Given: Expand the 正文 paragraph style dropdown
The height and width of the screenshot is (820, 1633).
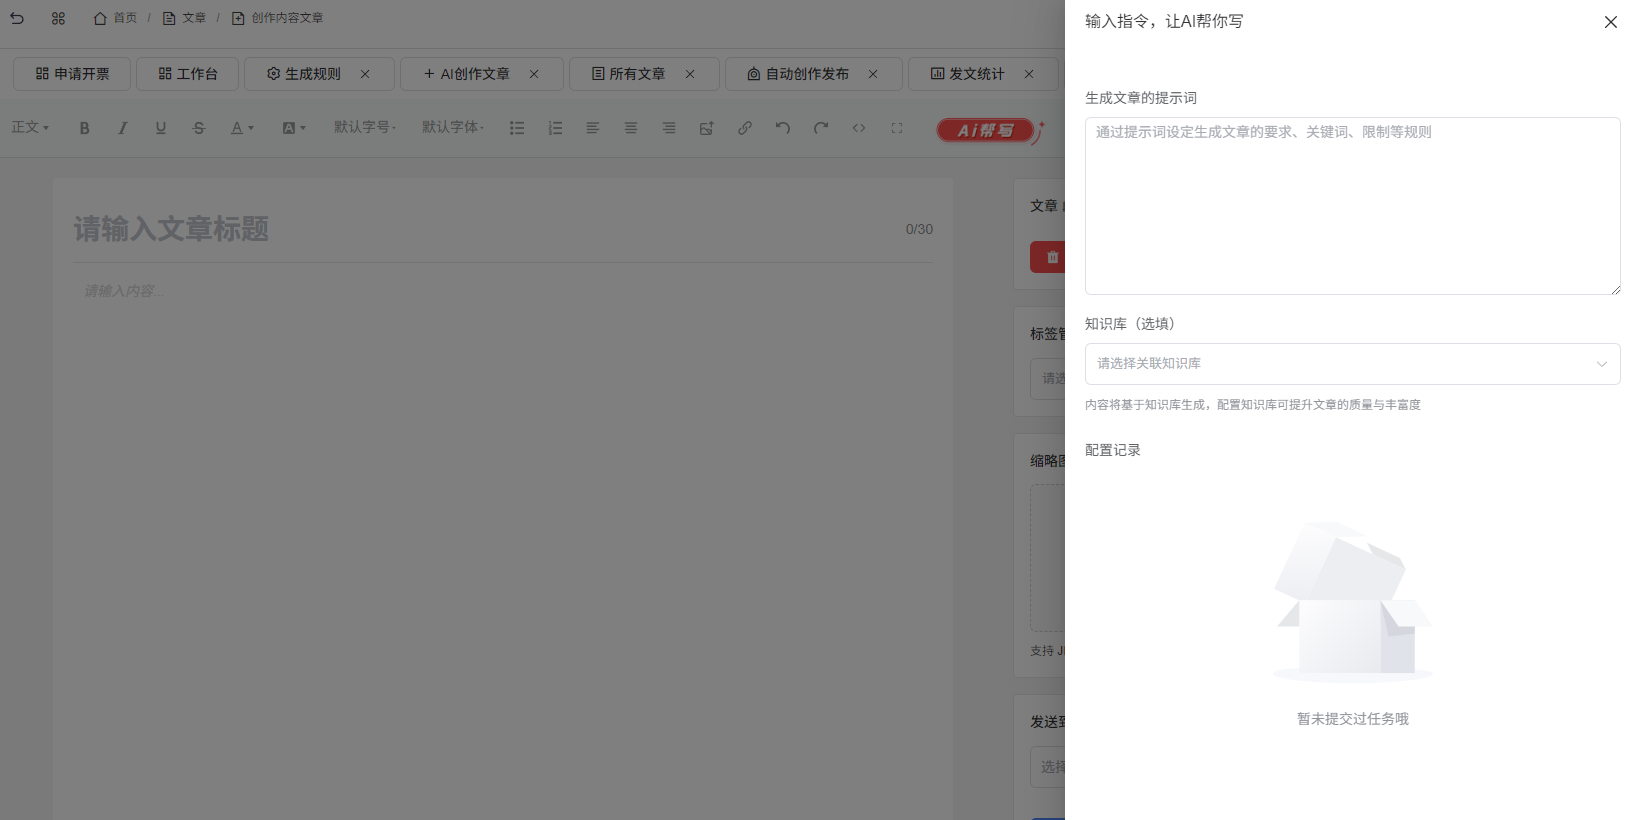Looking at the screenshot, I should (x=30, y=128).
